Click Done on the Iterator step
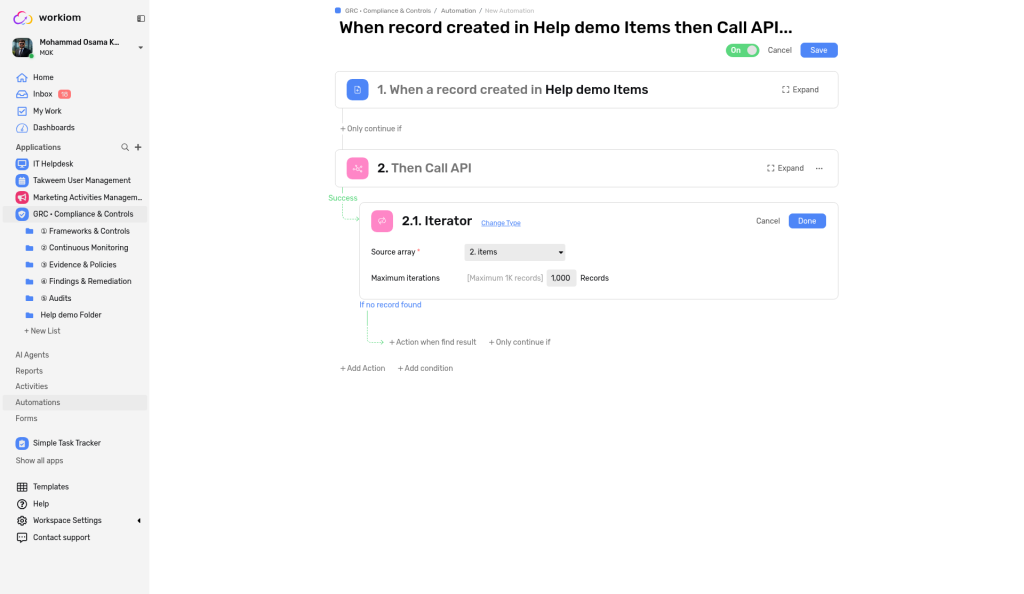This screenshot has width=1024, height=594. pyautogui.click(x=807, y=221)
